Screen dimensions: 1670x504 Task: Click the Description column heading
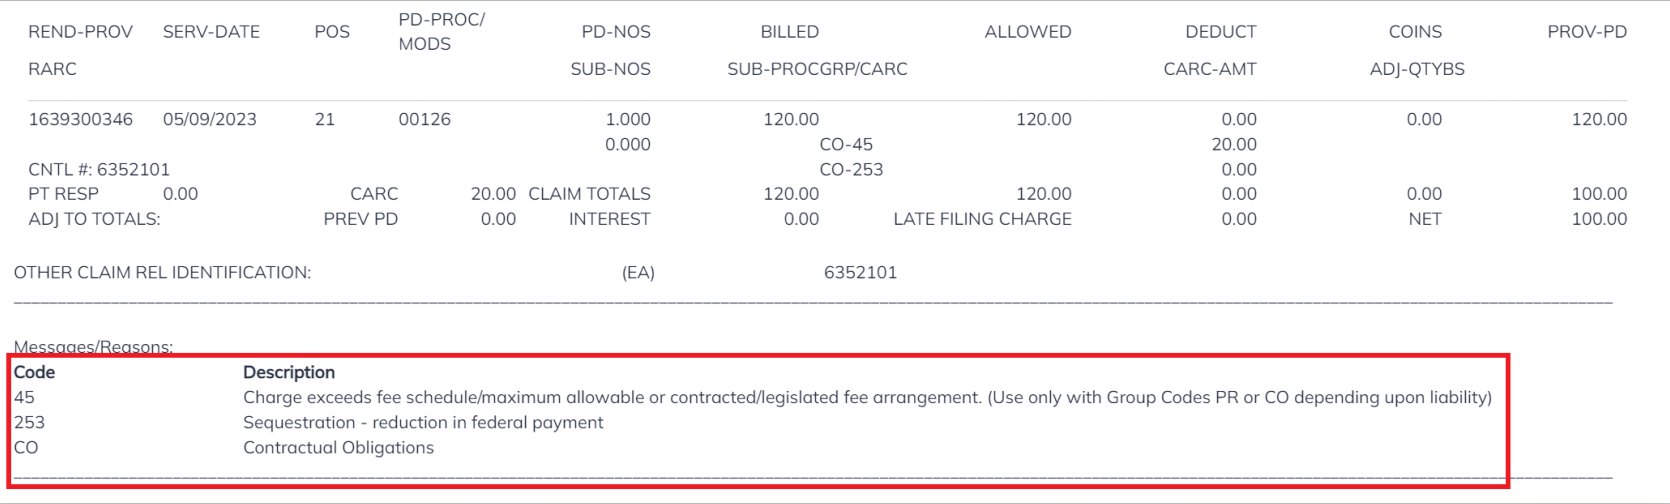(289, 372)
